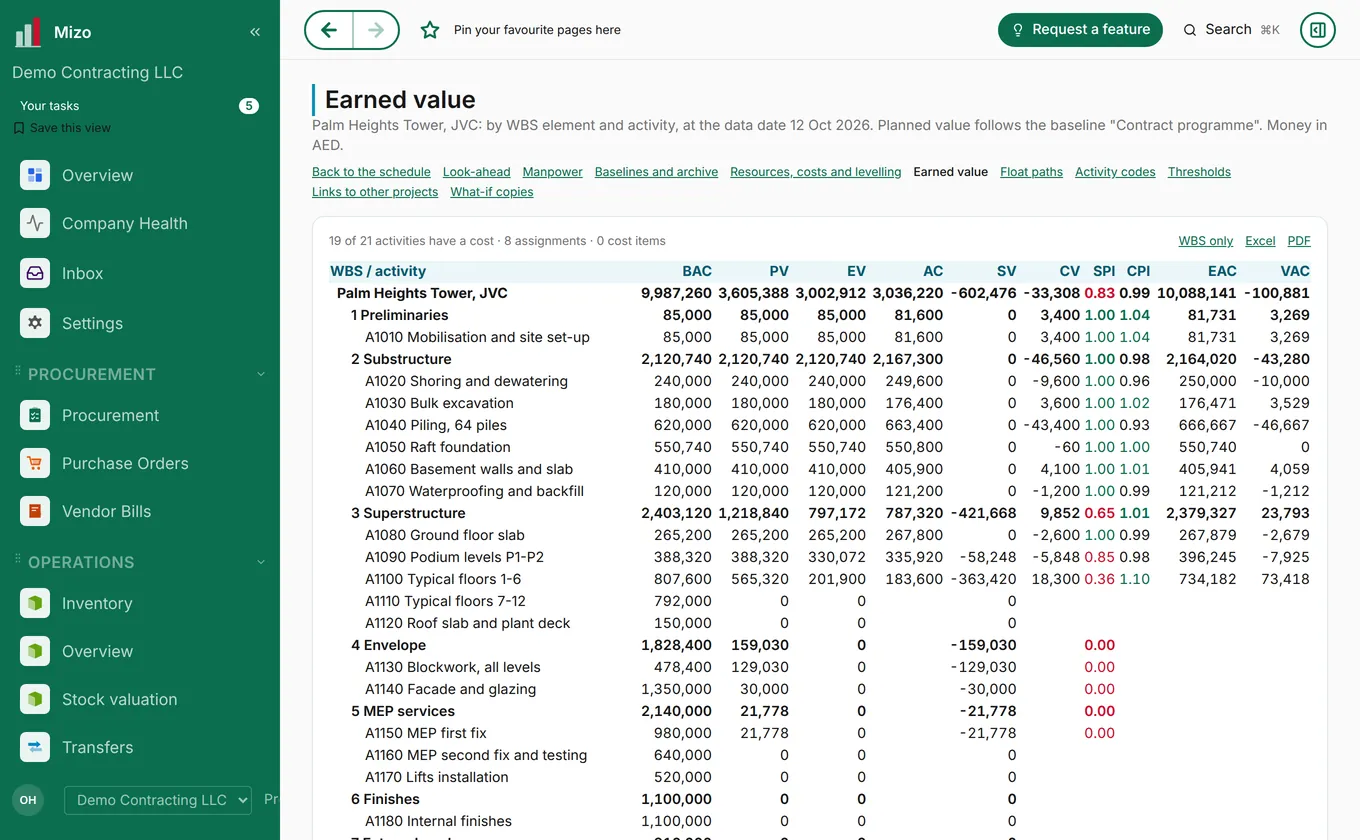Open Procurement page icon

pyautogui.click(x=35, y=415)
